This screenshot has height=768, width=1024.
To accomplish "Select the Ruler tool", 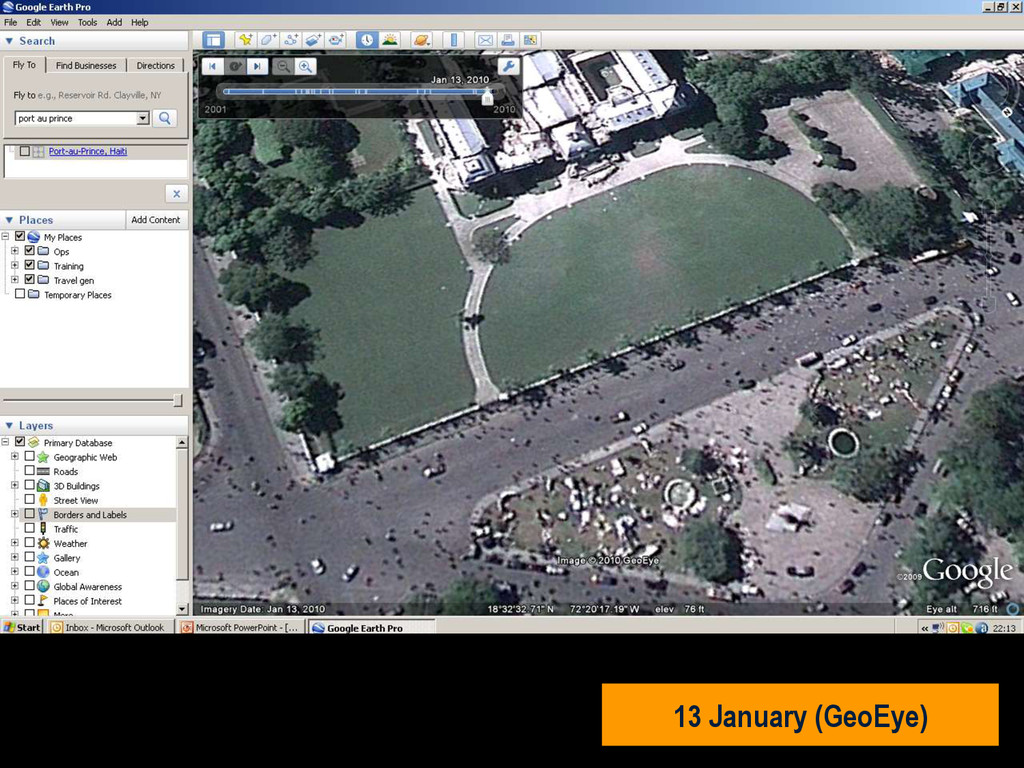I will pos(454,40).
